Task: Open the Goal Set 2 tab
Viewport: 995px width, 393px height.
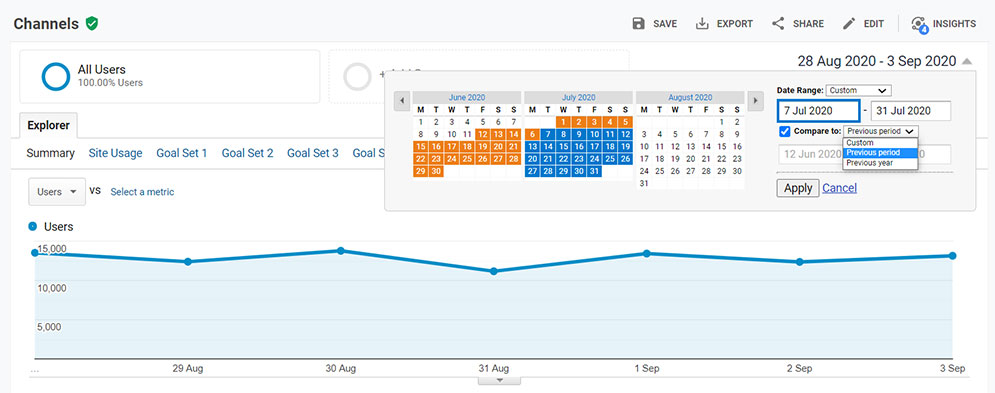Action: (247, 153)
